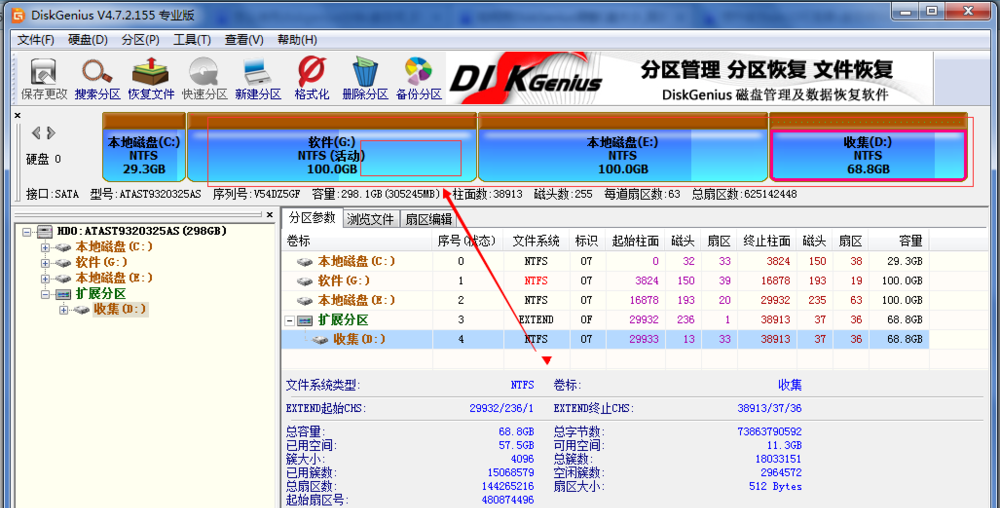The image size is (1000, 508).
Task: Select 本地磁盘(C:) 29.3GB block in disk map
Action: (144, 147)
